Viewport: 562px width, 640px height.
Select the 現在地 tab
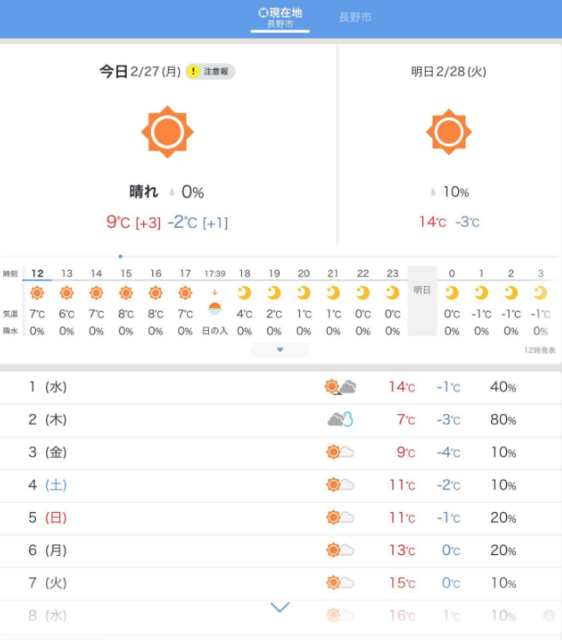point(280,18)
